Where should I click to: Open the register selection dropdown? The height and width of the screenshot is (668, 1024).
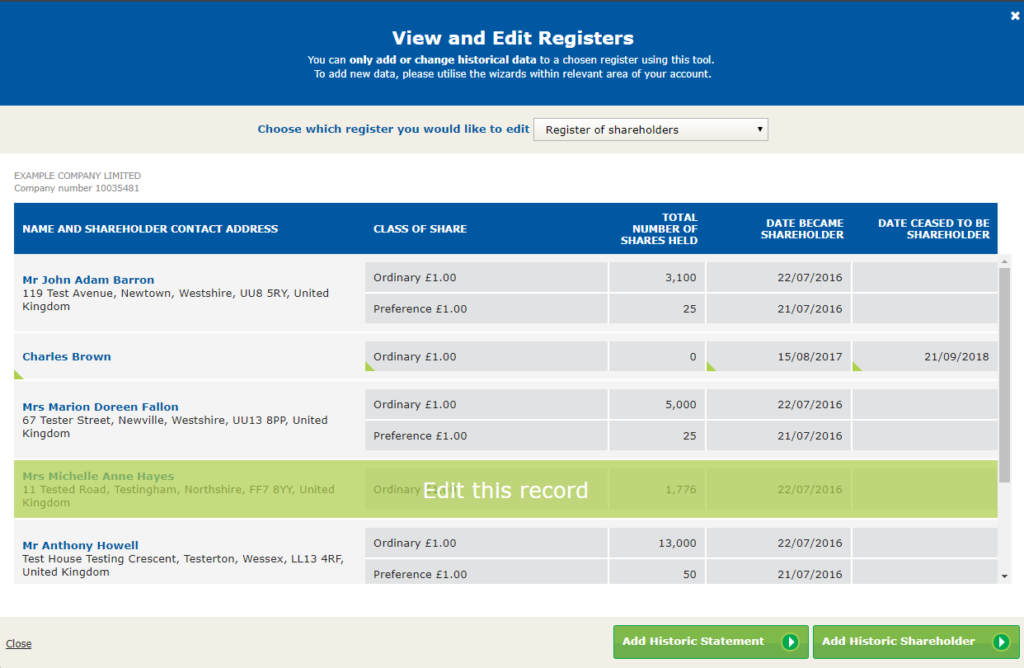[x=650, y=130]
